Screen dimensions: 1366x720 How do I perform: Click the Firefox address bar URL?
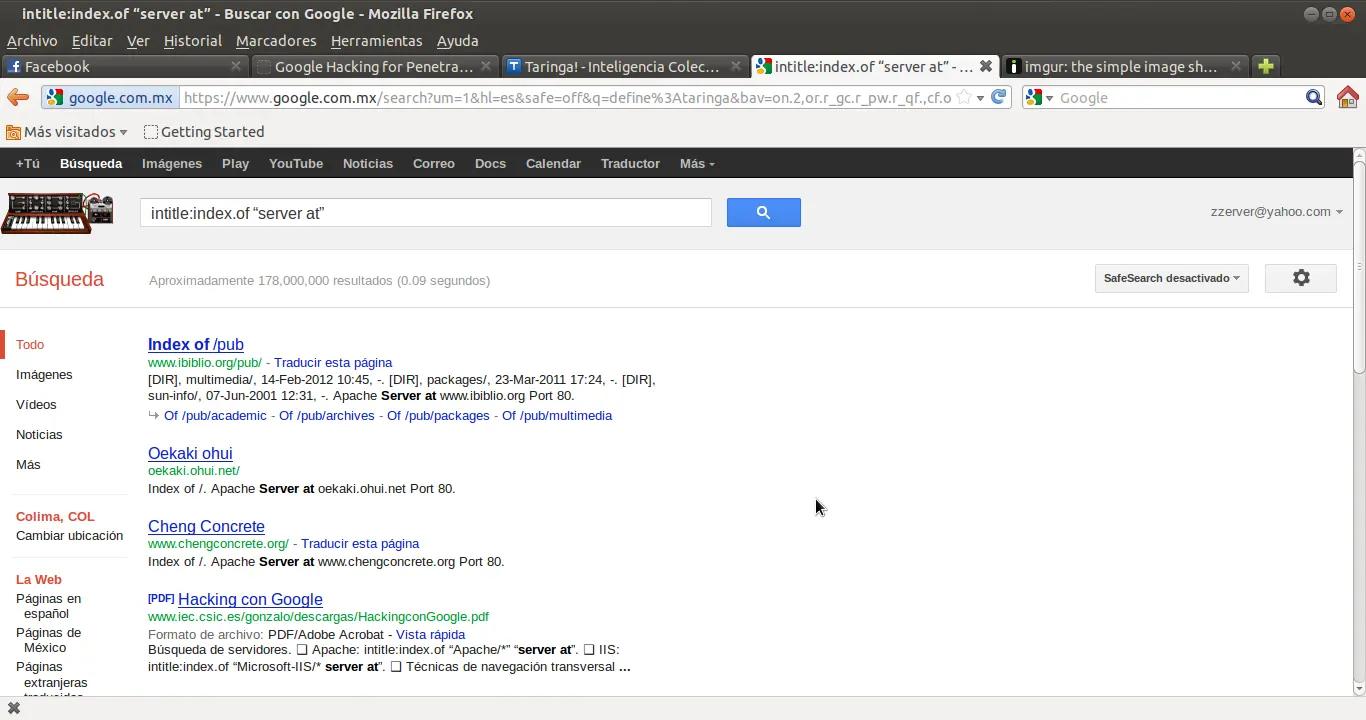(x=567, y=98)
